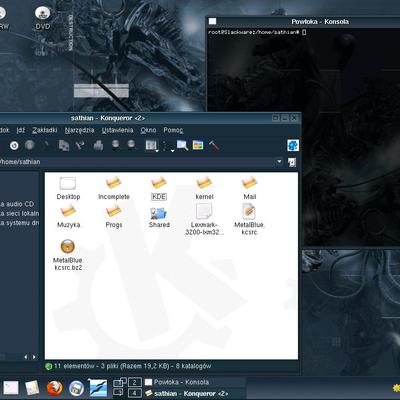Open the dotted sort options dropdown
This screenshot has height=400, width=400.
click(x=168, y=146)
